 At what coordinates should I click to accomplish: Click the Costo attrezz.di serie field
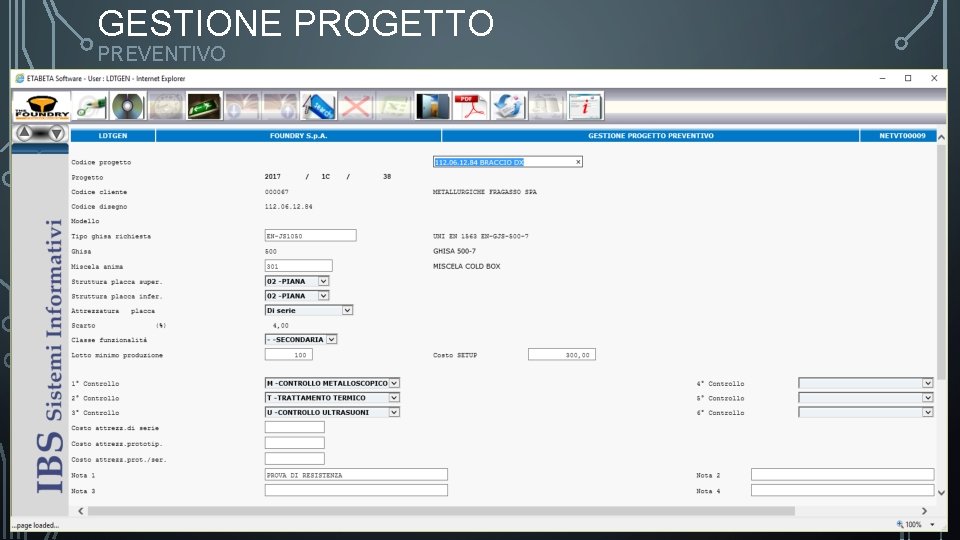click(294, 427)
